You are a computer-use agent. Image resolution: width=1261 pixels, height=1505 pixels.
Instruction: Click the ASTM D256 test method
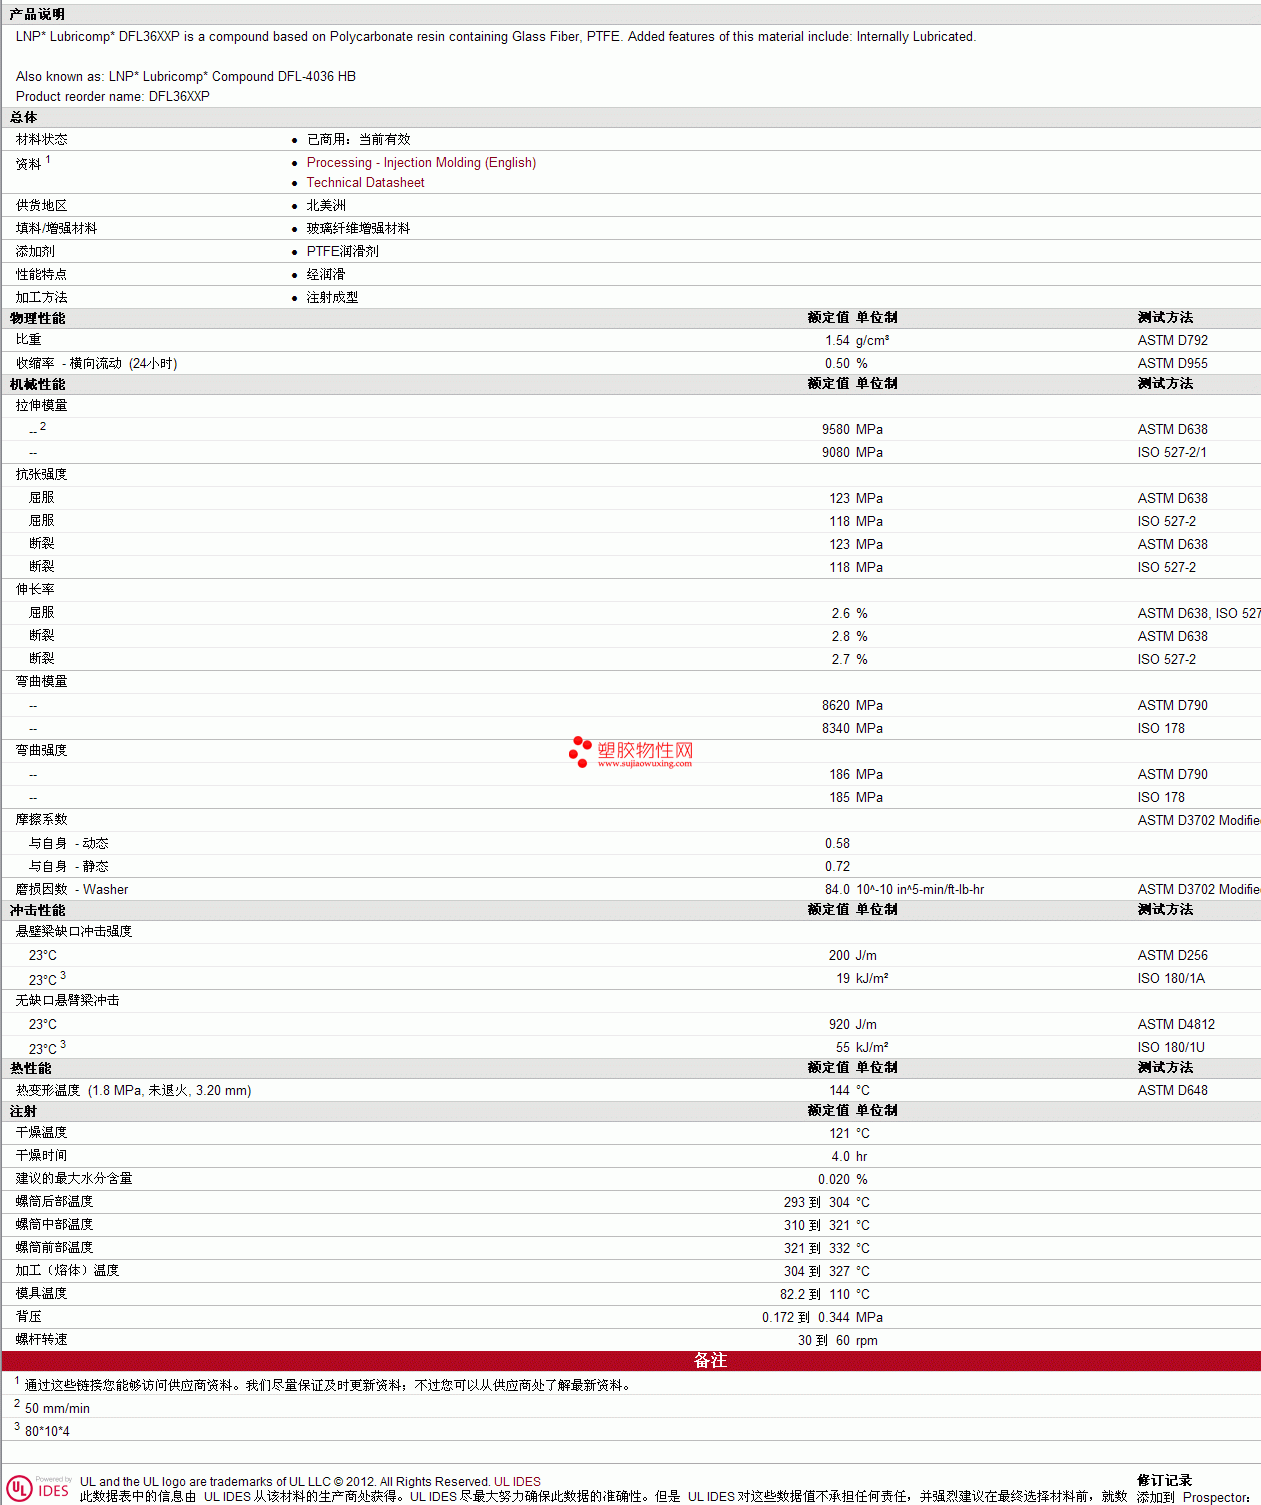[1172, 955]
